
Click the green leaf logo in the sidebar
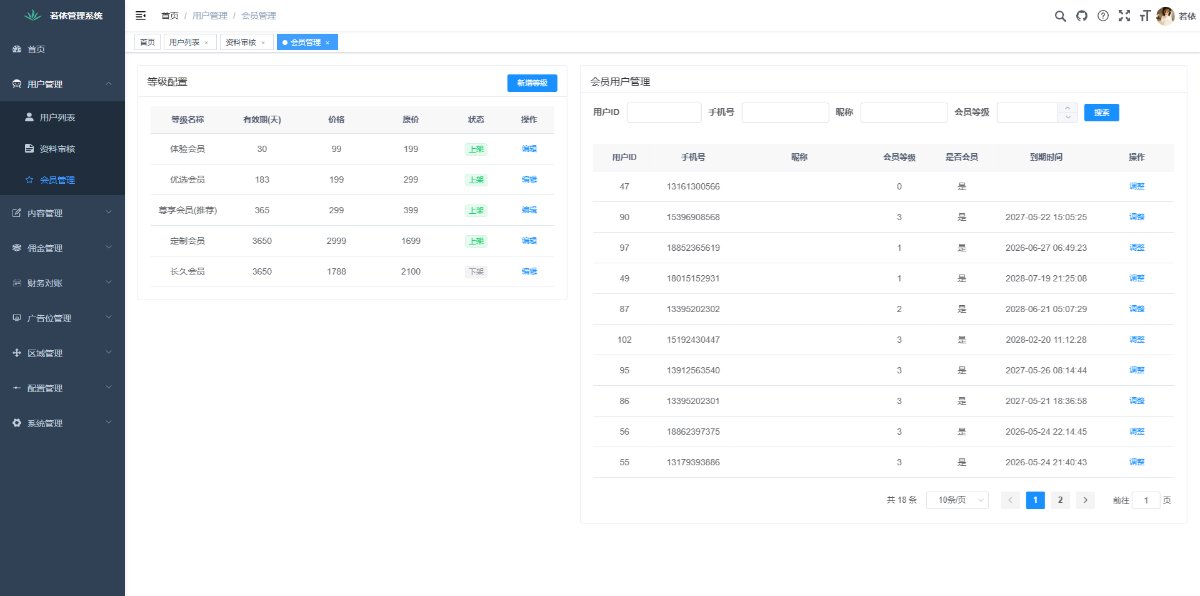tap(33, 15)
